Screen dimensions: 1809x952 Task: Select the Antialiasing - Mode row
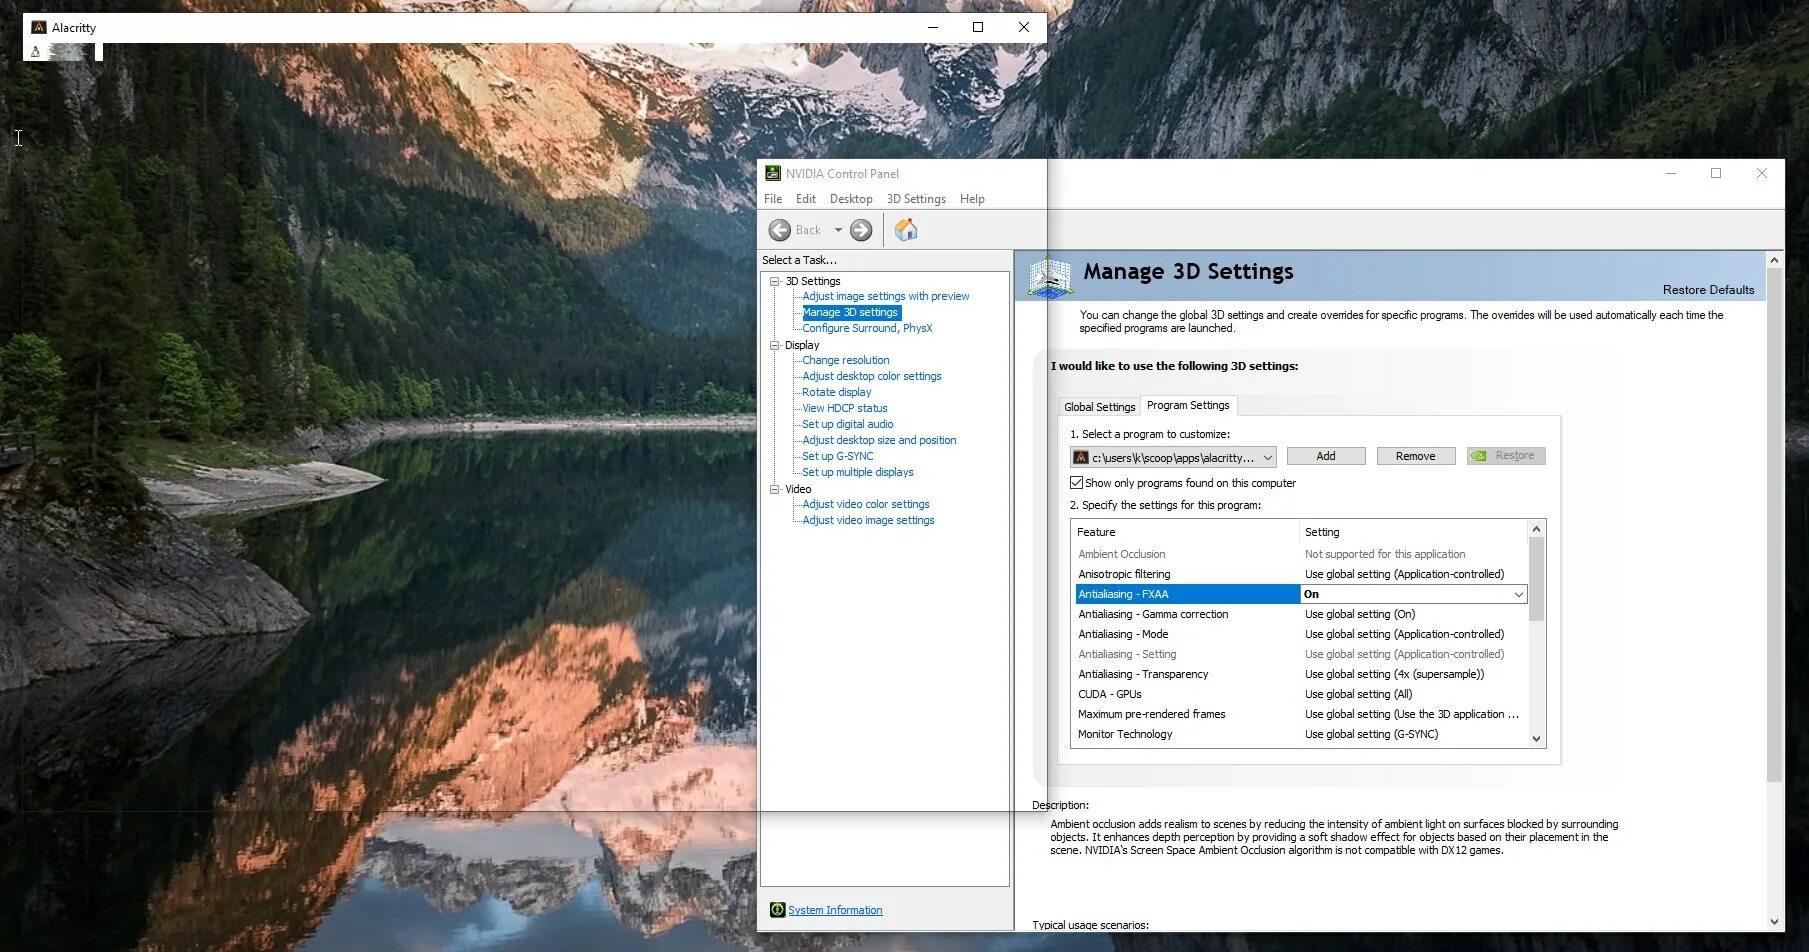(1301, 634)
